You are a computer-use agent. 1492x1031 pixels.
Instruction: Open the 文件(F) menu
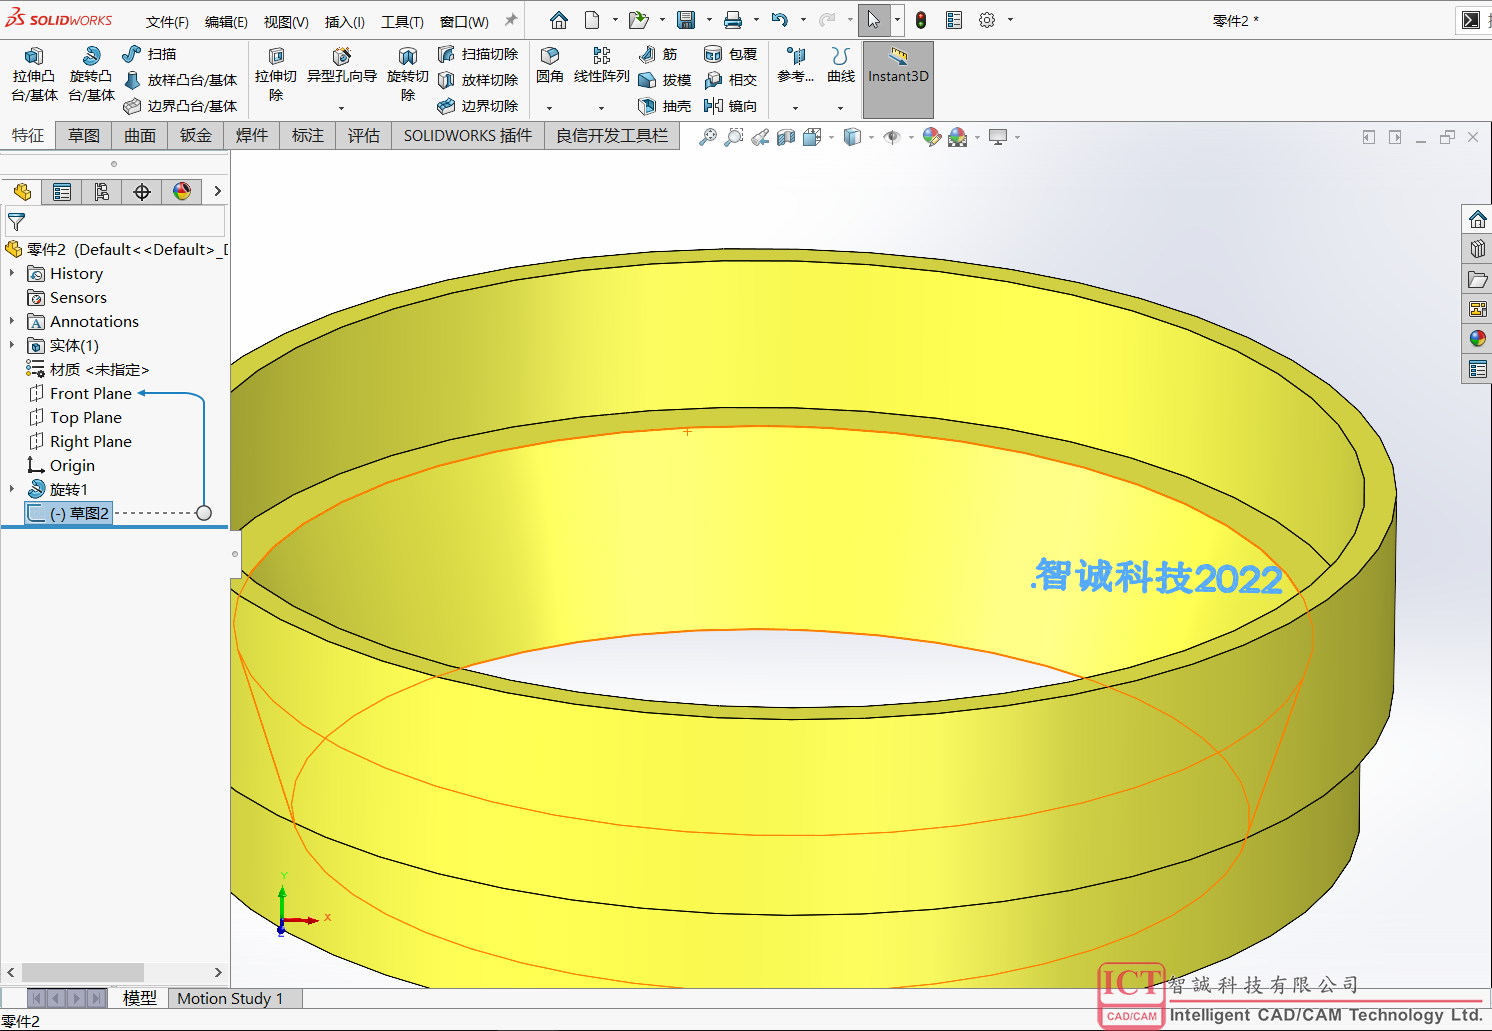point(167,21)
